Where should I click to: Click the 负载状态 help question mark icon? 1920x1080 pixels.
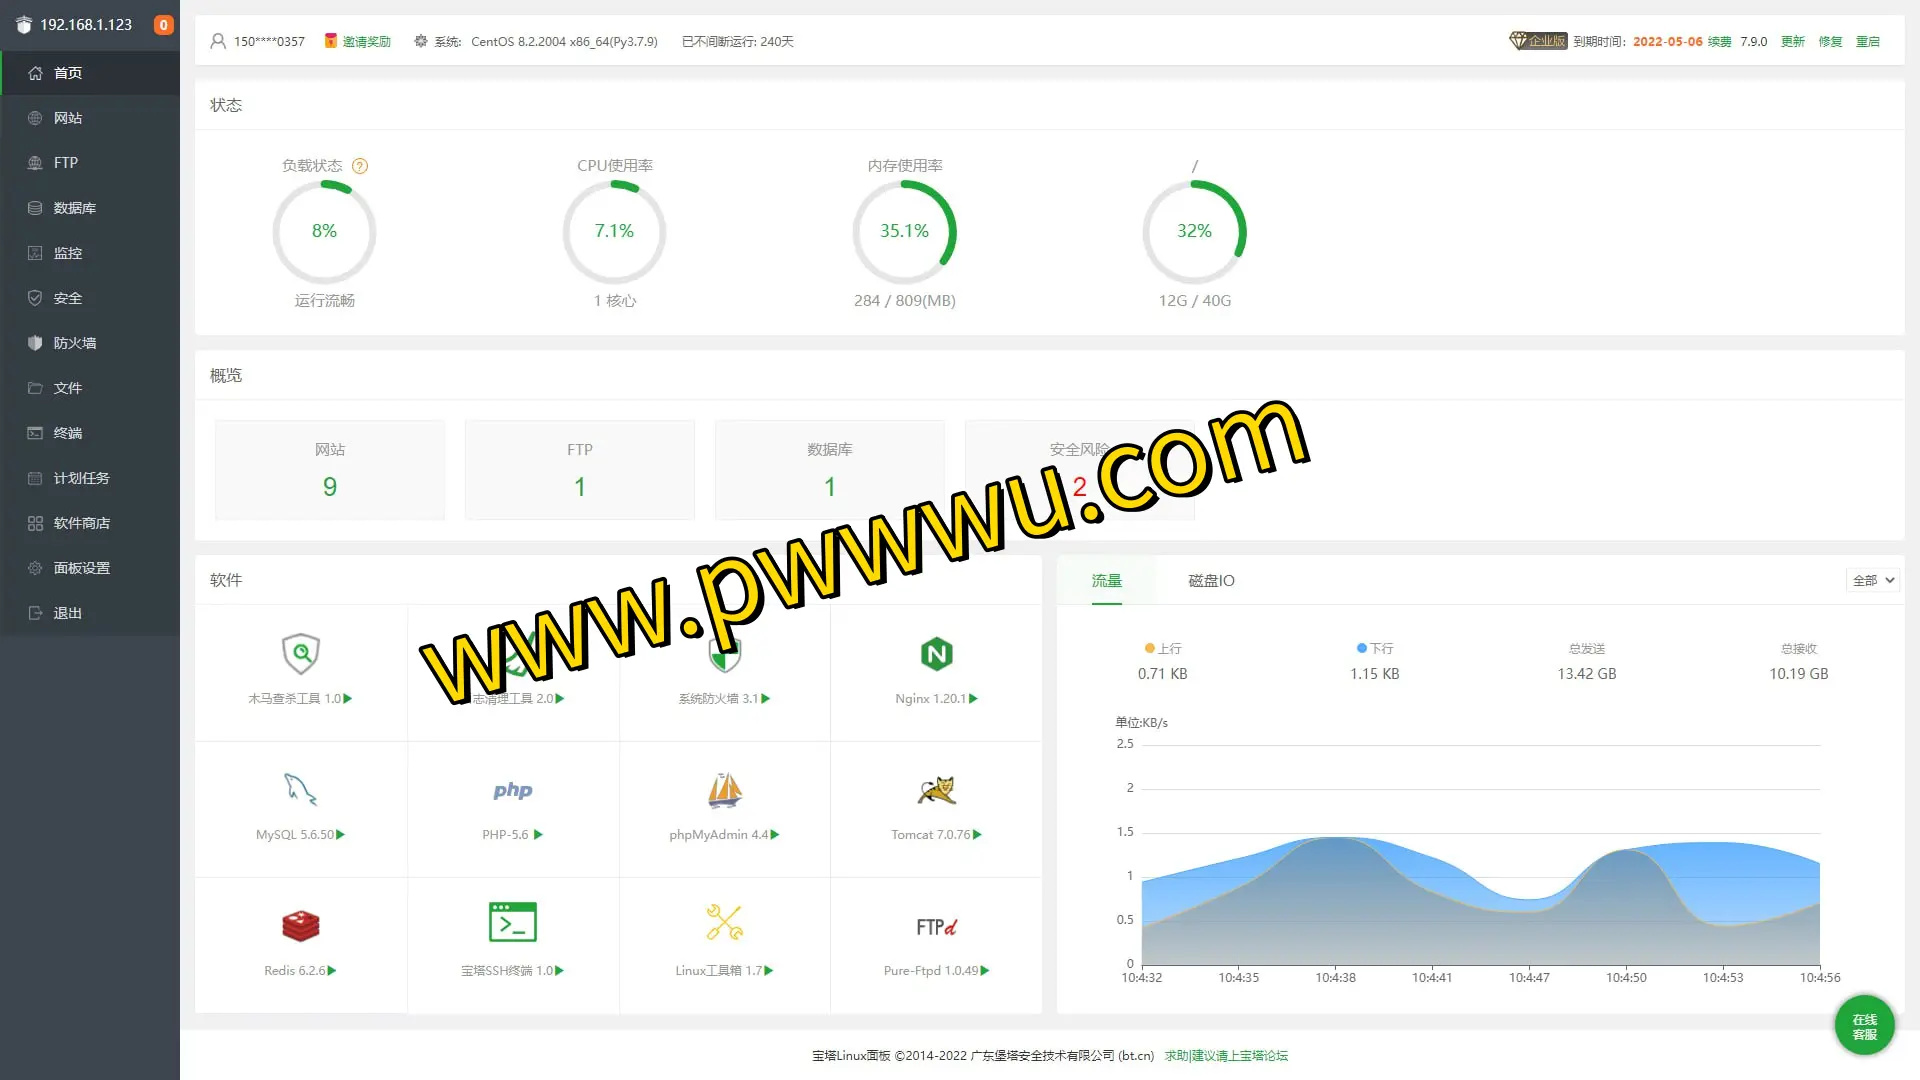pos(360,166)
